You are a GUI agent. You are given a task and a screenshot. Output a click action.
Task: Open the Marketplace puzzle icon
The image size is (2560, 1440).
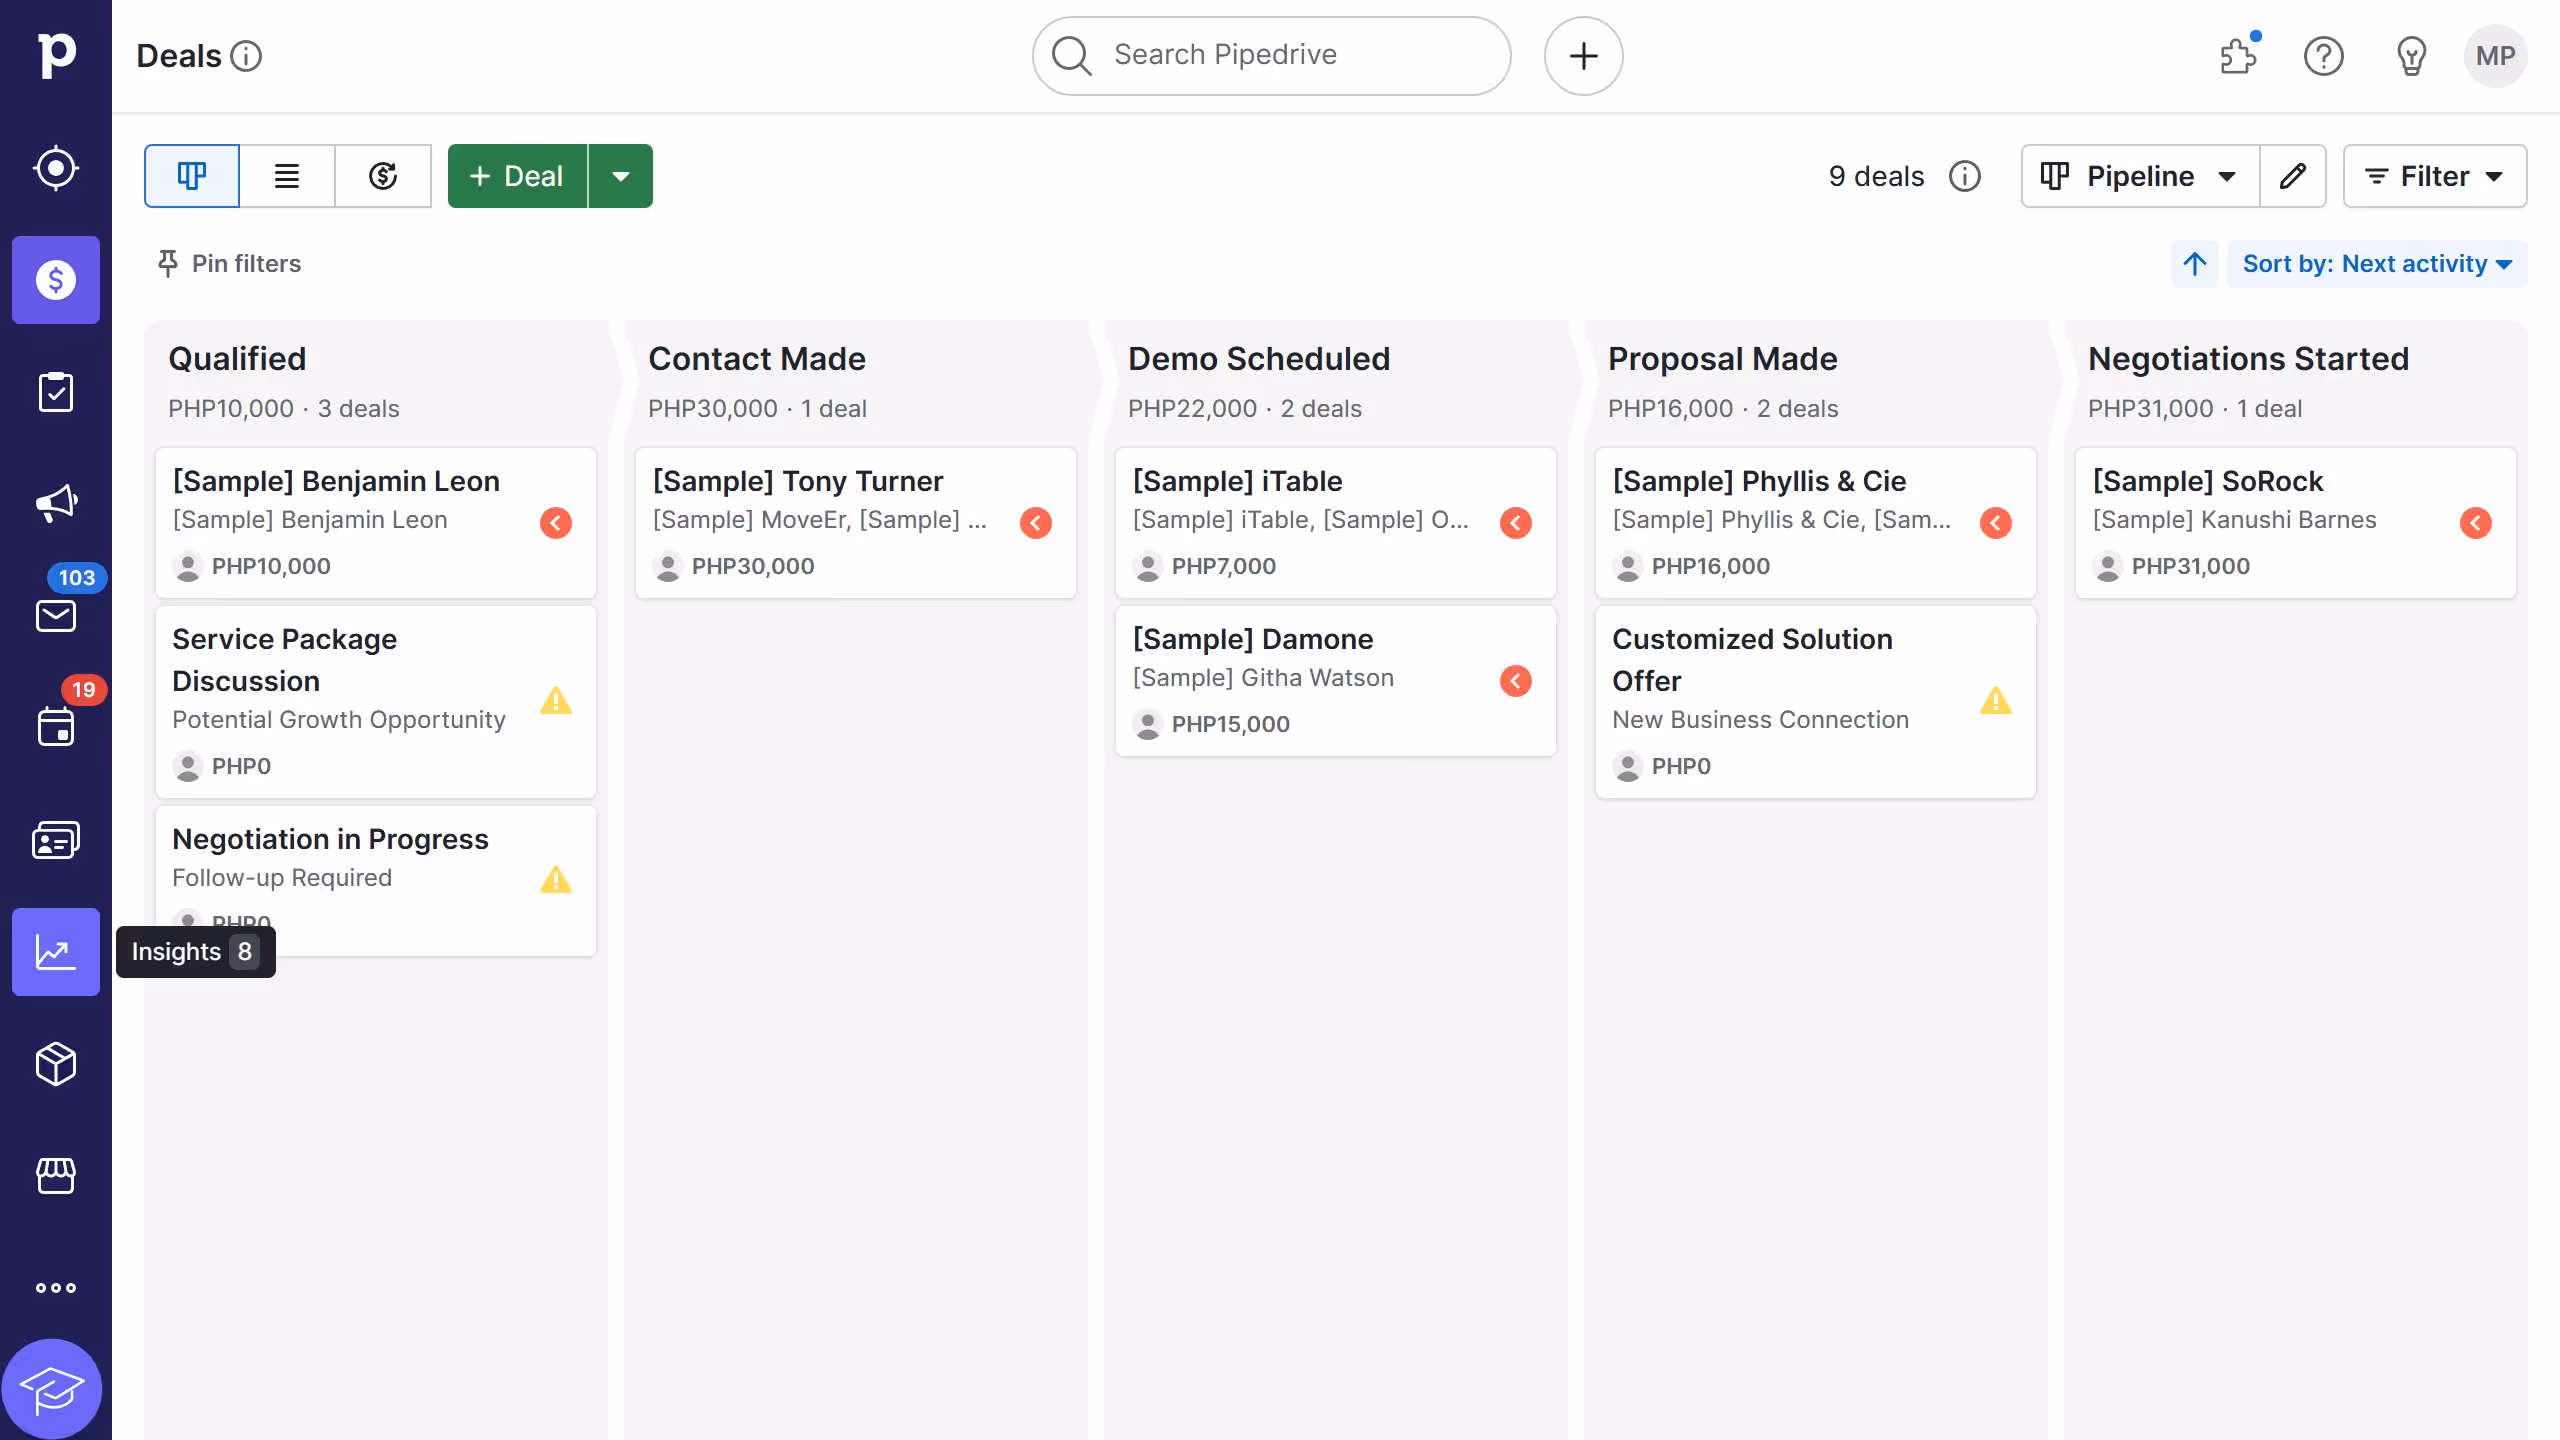pyautogui.click(x=2238, y=56)
